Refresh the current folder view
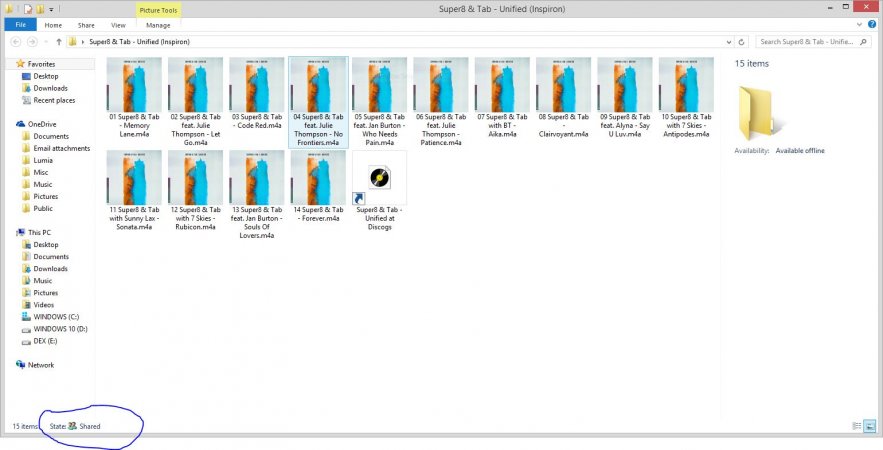Image resolution: width=883 pixels, height=450 pixels. point(741,42)
